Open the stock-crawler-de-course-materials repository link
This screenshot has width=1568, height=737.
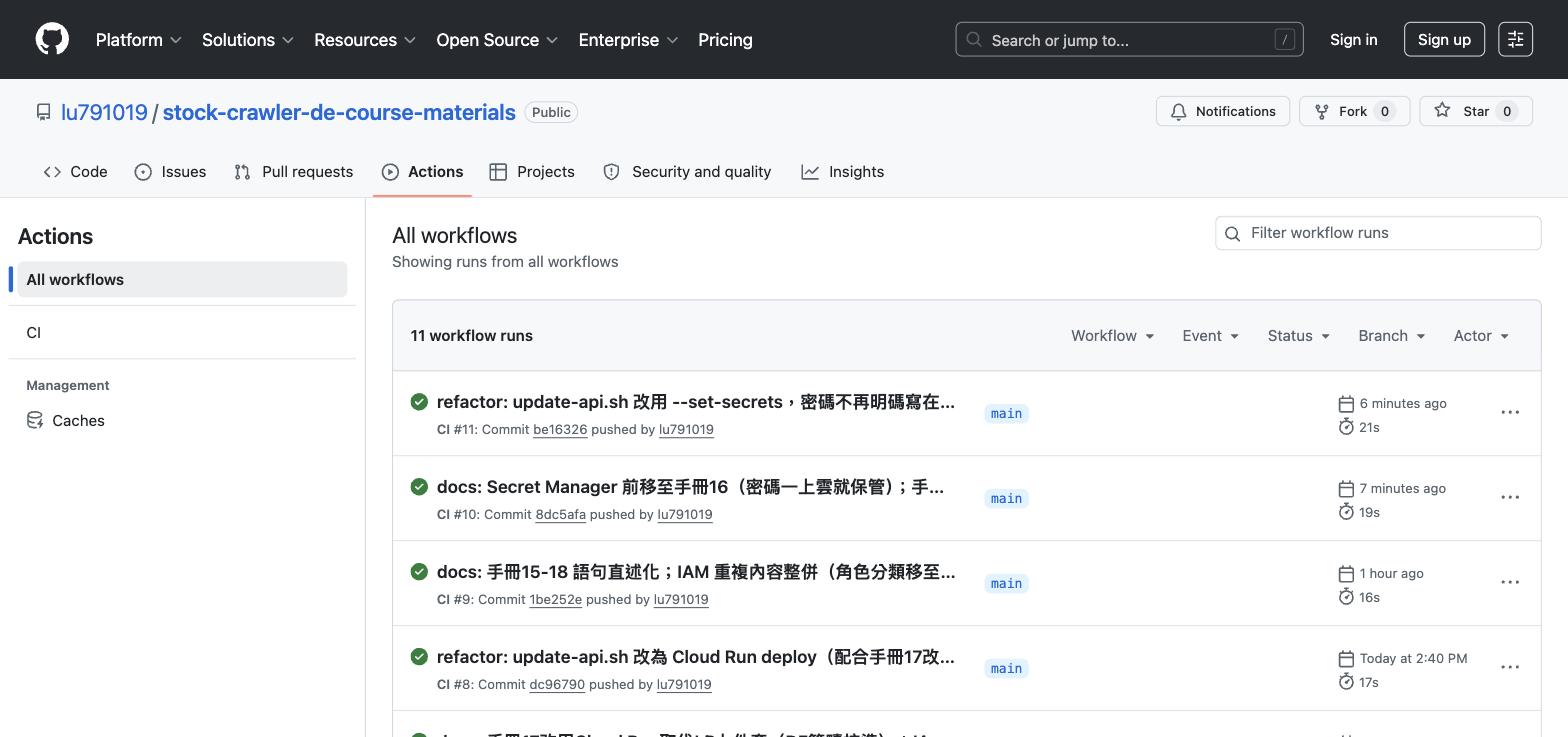tap(339, 112)
